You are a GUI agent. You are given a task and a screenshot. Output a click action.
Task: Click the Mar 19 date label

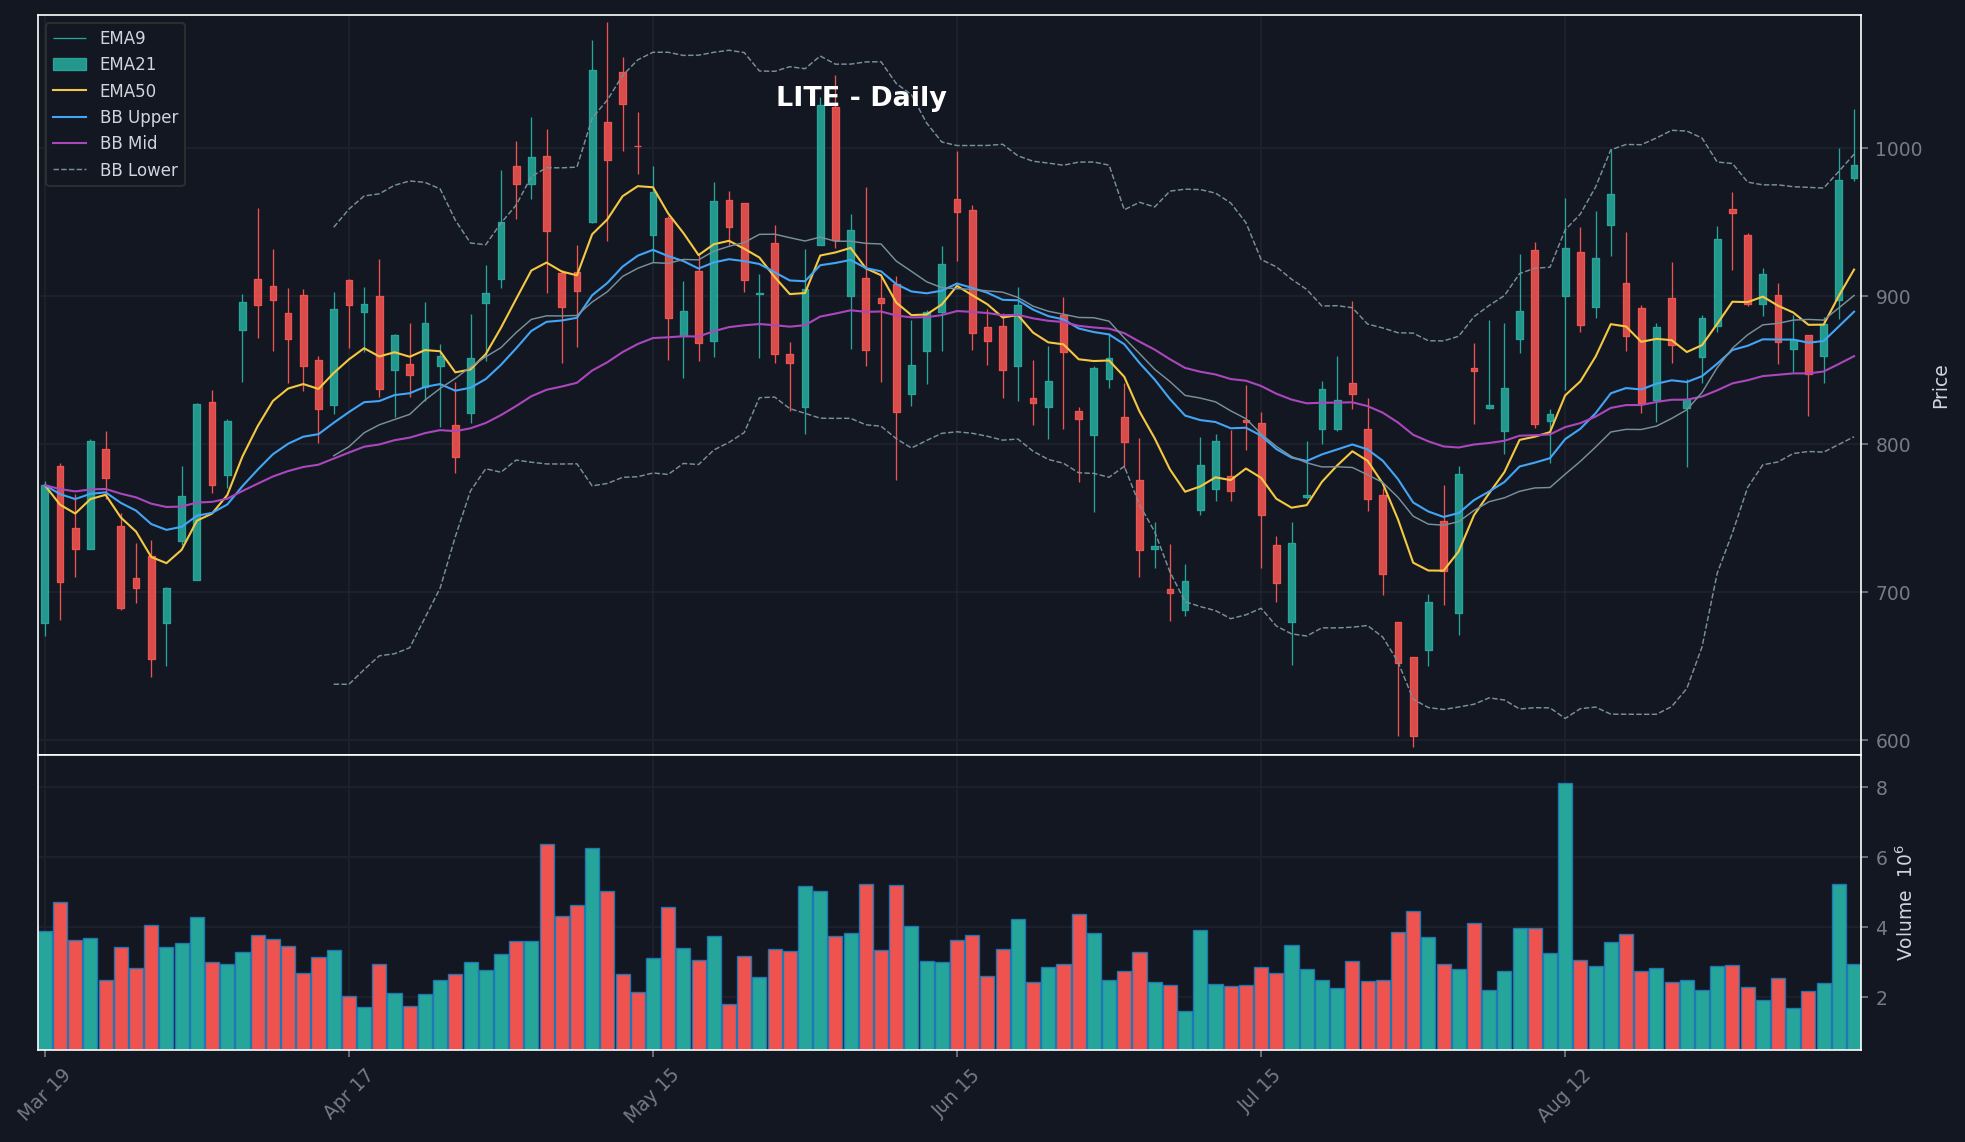tap(44, 1095)
